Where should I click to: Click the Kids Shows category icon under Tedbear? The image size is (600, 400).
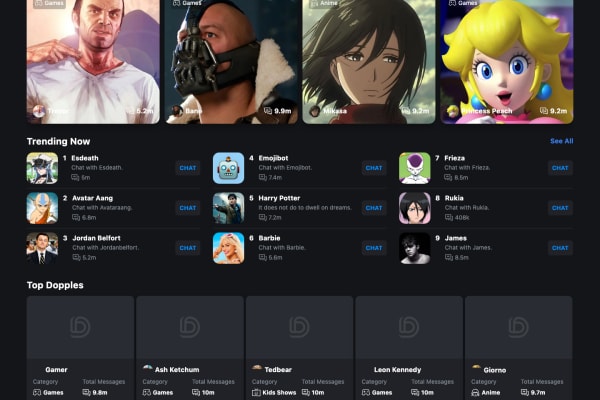pyautogui.click(x=256, y=392)
